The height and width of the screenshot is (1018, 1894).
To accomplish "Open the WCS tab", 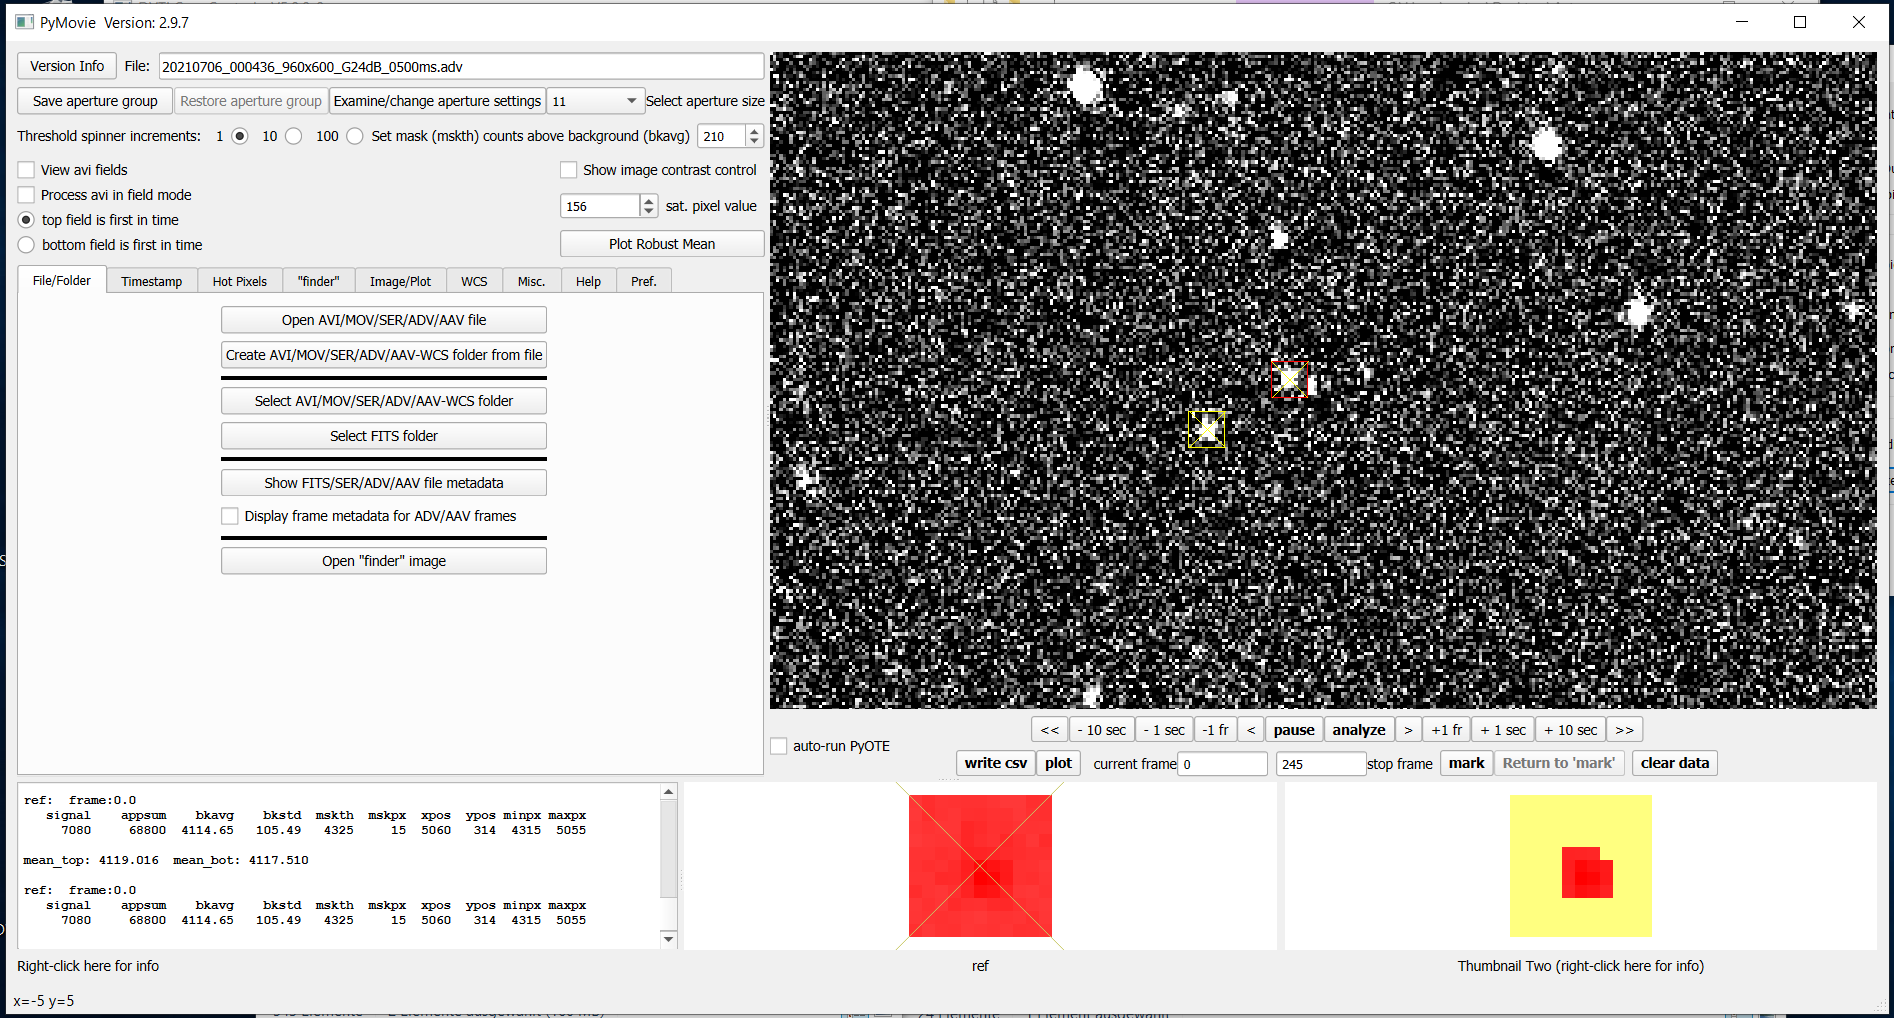I will coord(474,282).
